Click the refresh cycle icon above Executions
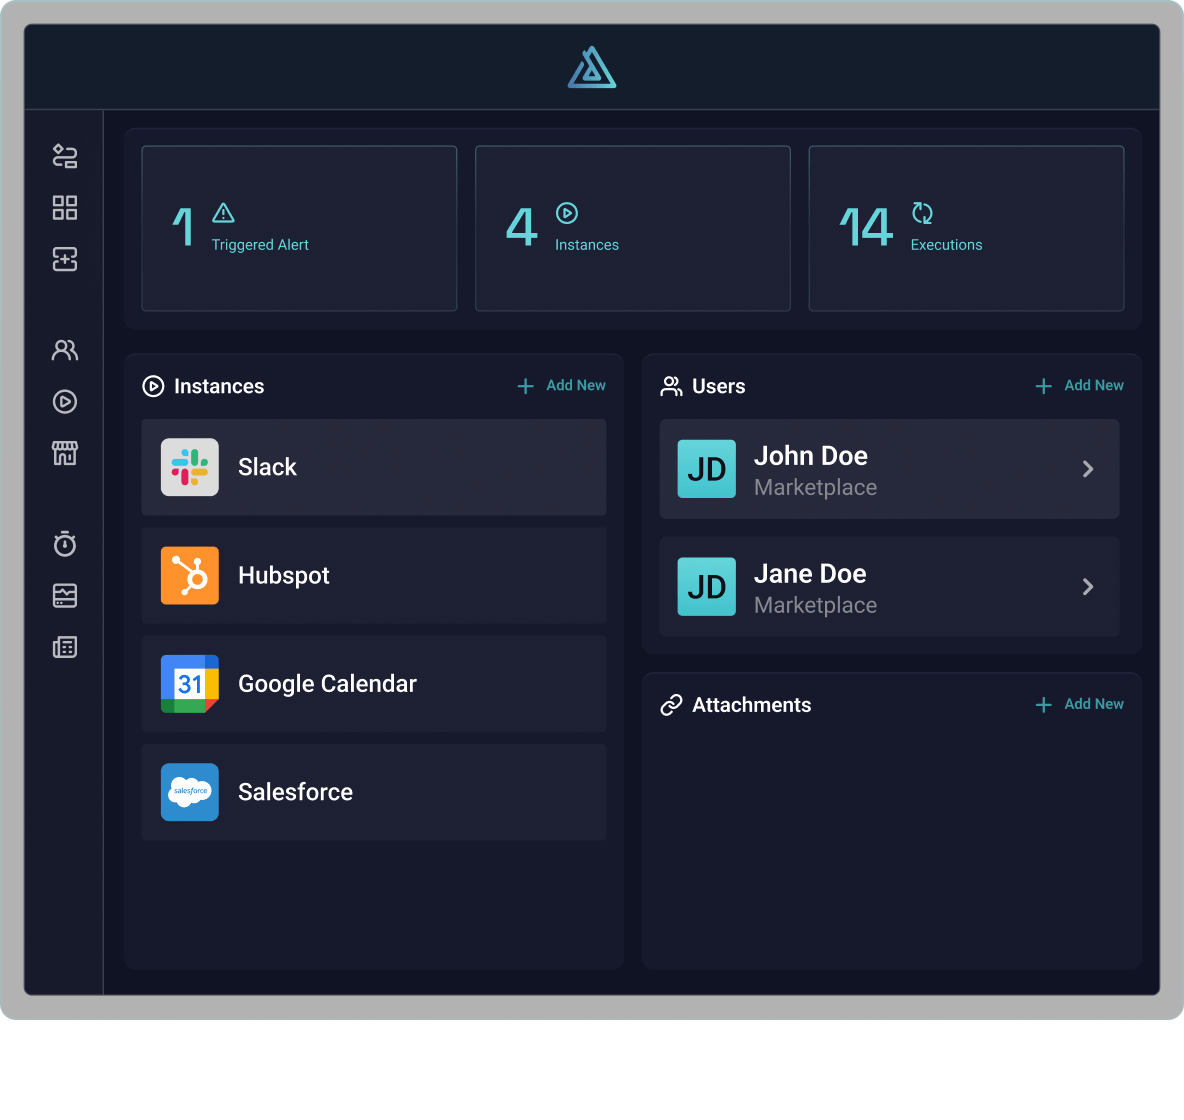This screenshot has height=1120, width=1184. [x=922, y=213]
